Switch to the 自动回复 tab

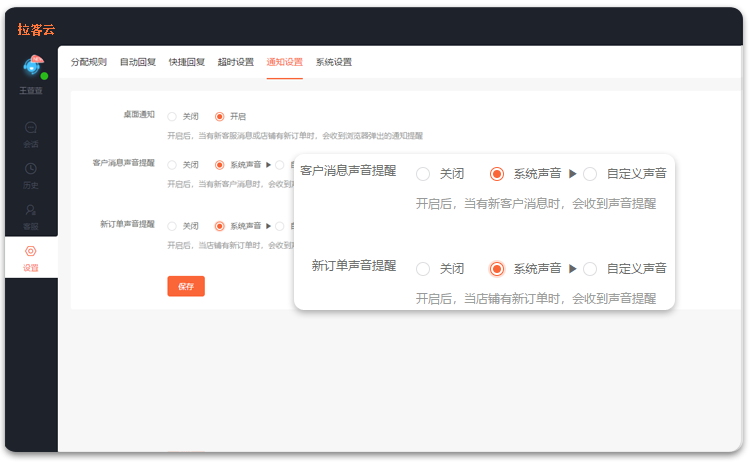138,62
